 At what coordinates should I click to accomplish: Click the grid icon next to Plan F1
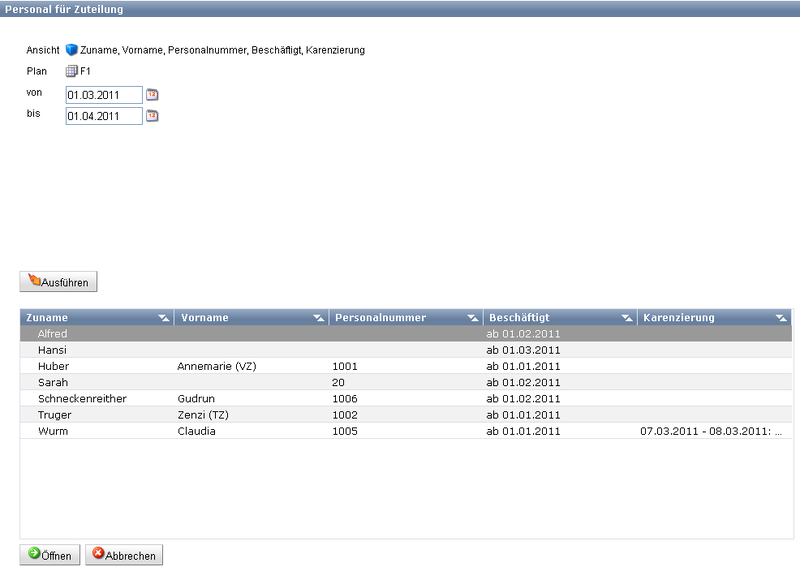72,71
